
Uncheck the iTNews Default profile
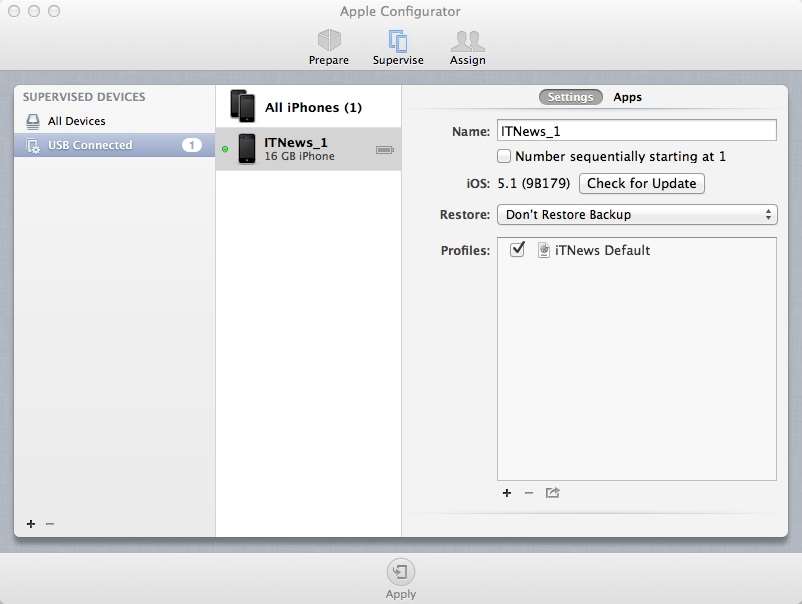518,250
